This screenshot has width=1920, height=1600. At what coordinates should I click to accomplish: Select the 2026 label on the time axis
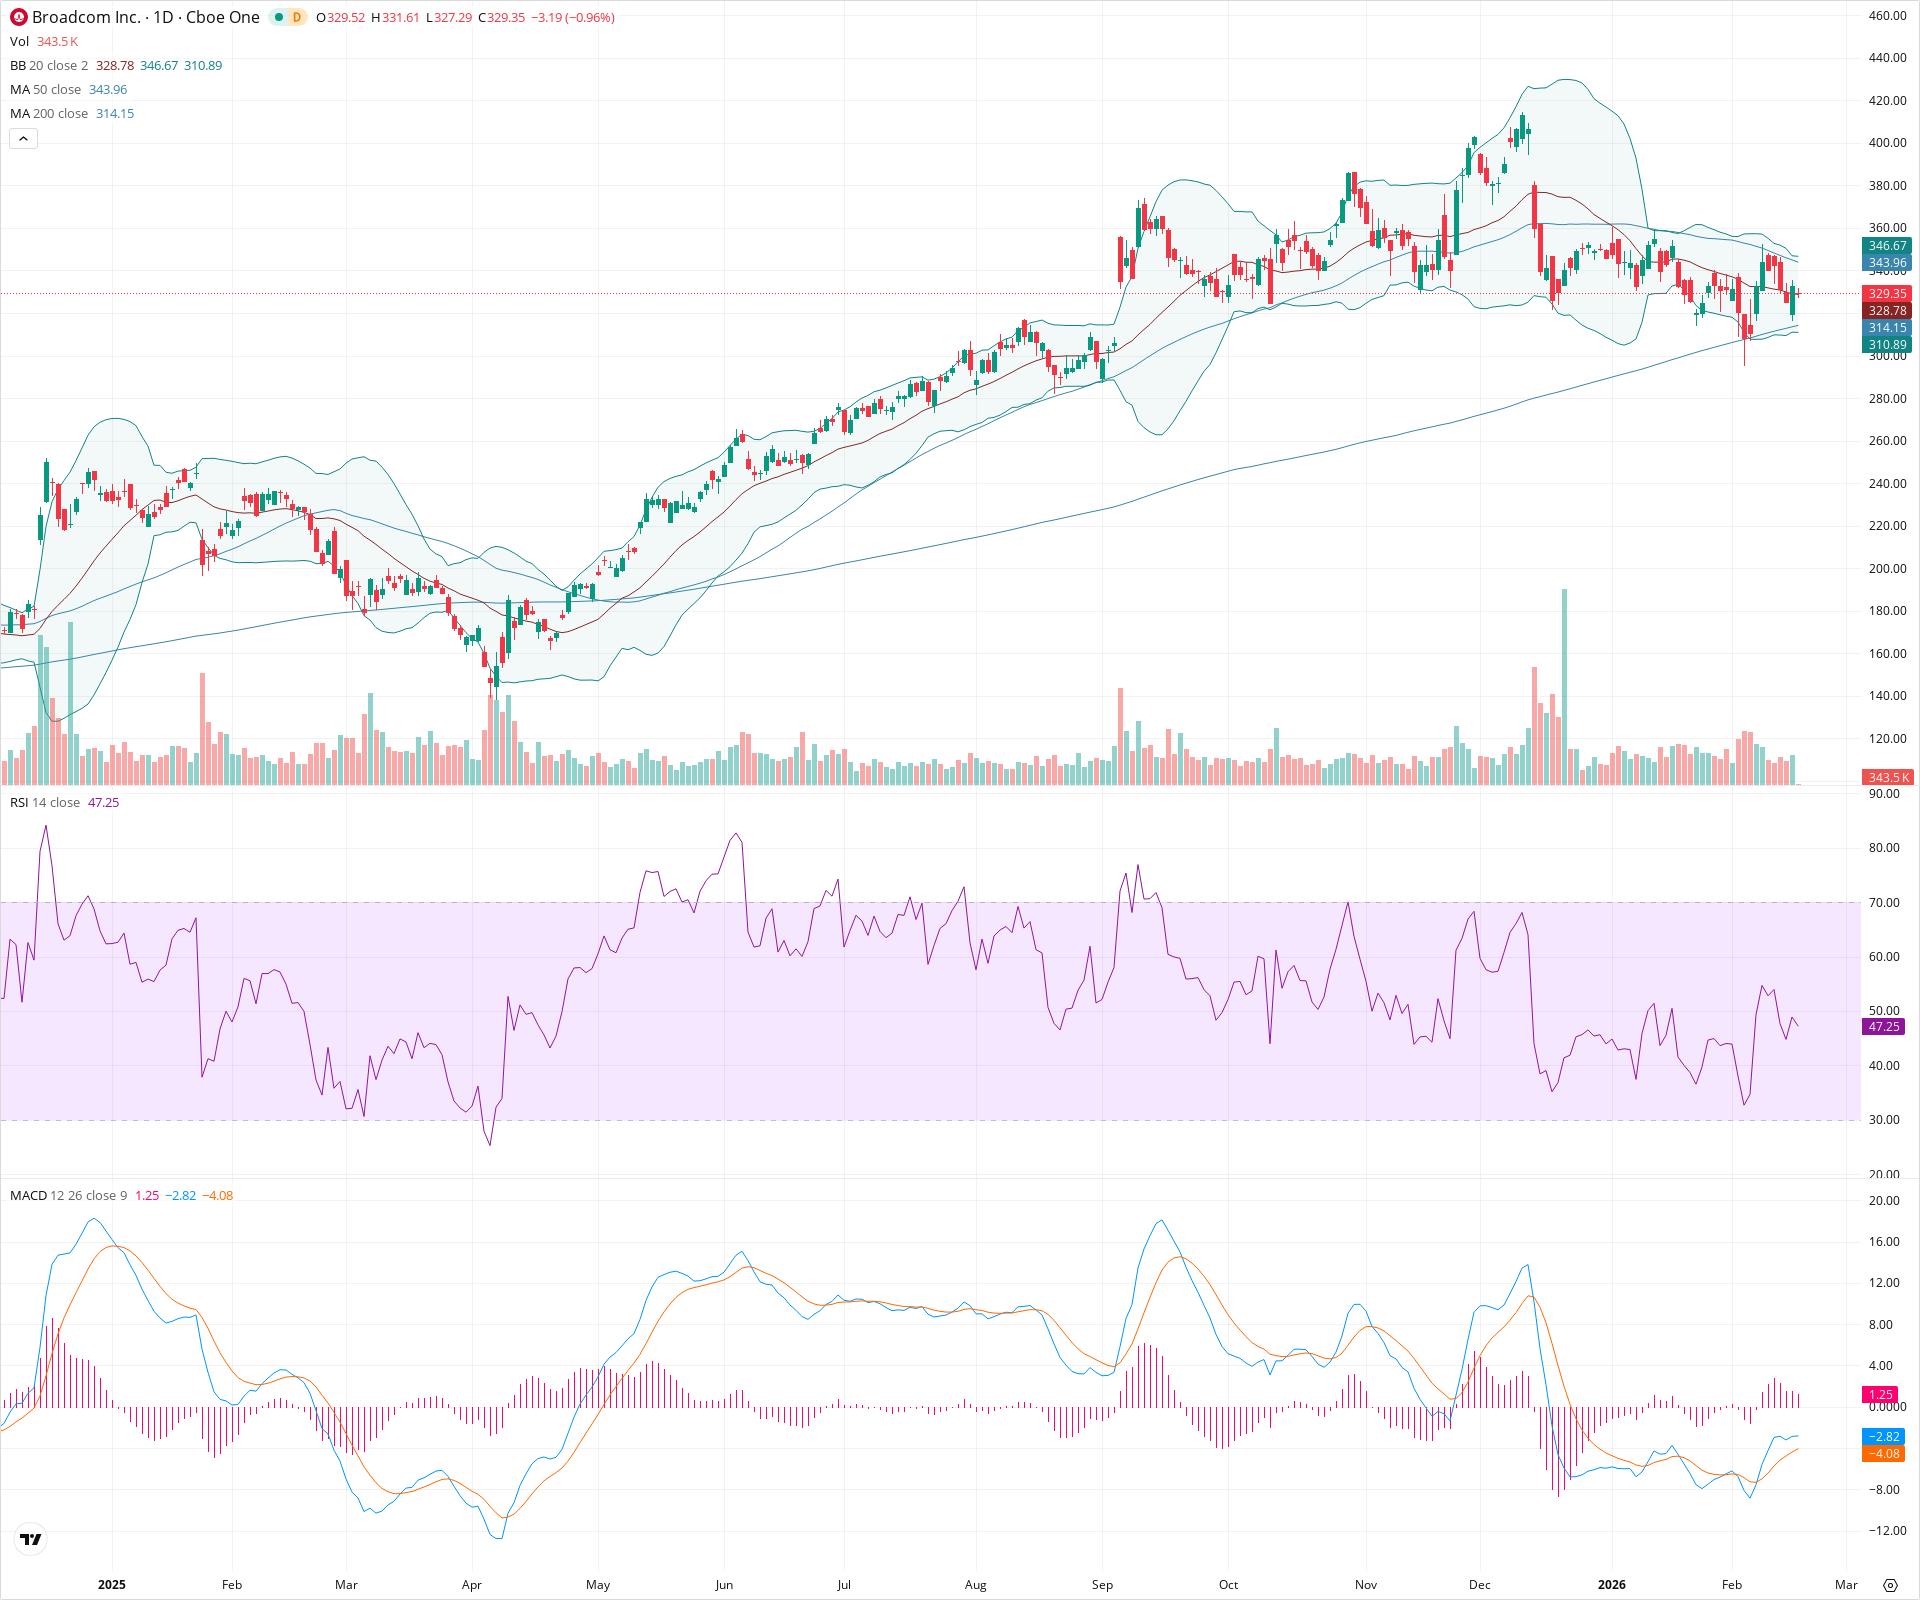tap(1612, 1585)
